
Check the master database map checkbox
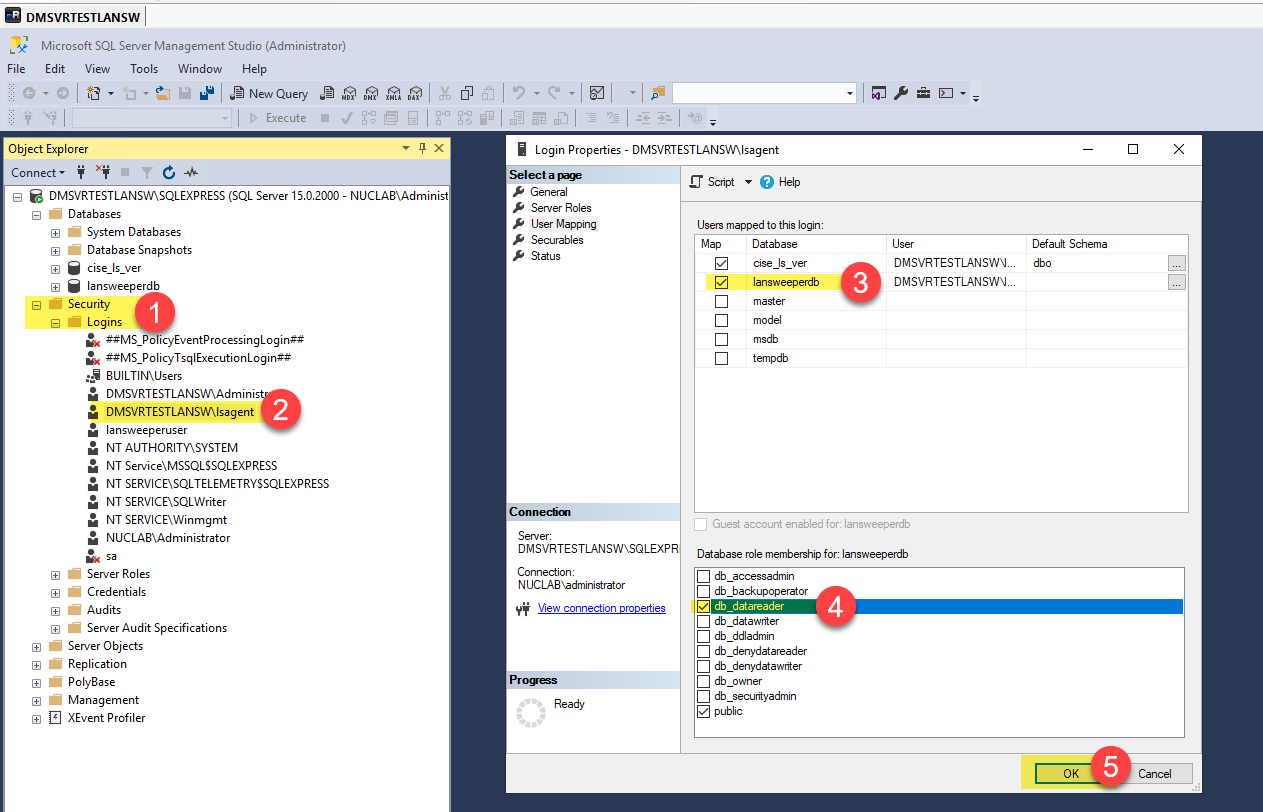click(721, 301)
